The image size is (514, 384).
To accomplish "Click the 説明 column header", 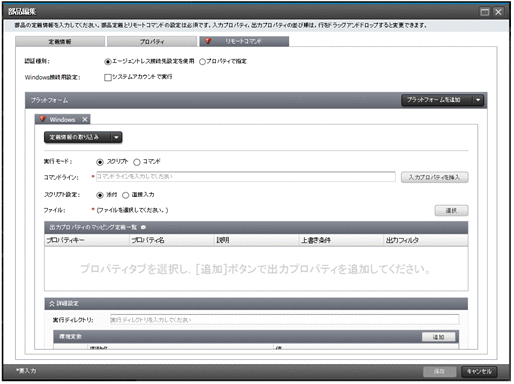I will (256, 240).
